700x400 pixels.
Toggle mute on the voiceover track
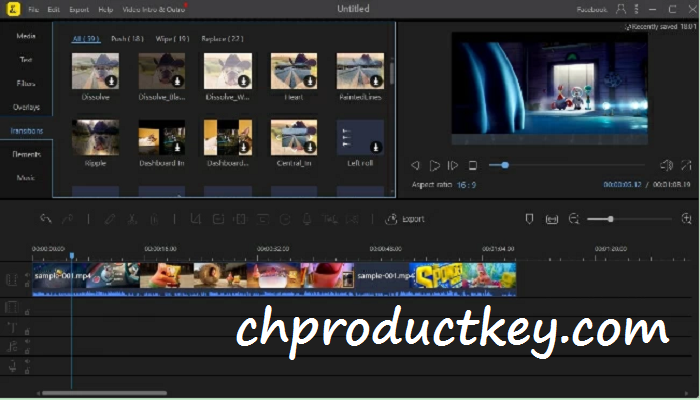pyautogui.click(x=27, y=361)
